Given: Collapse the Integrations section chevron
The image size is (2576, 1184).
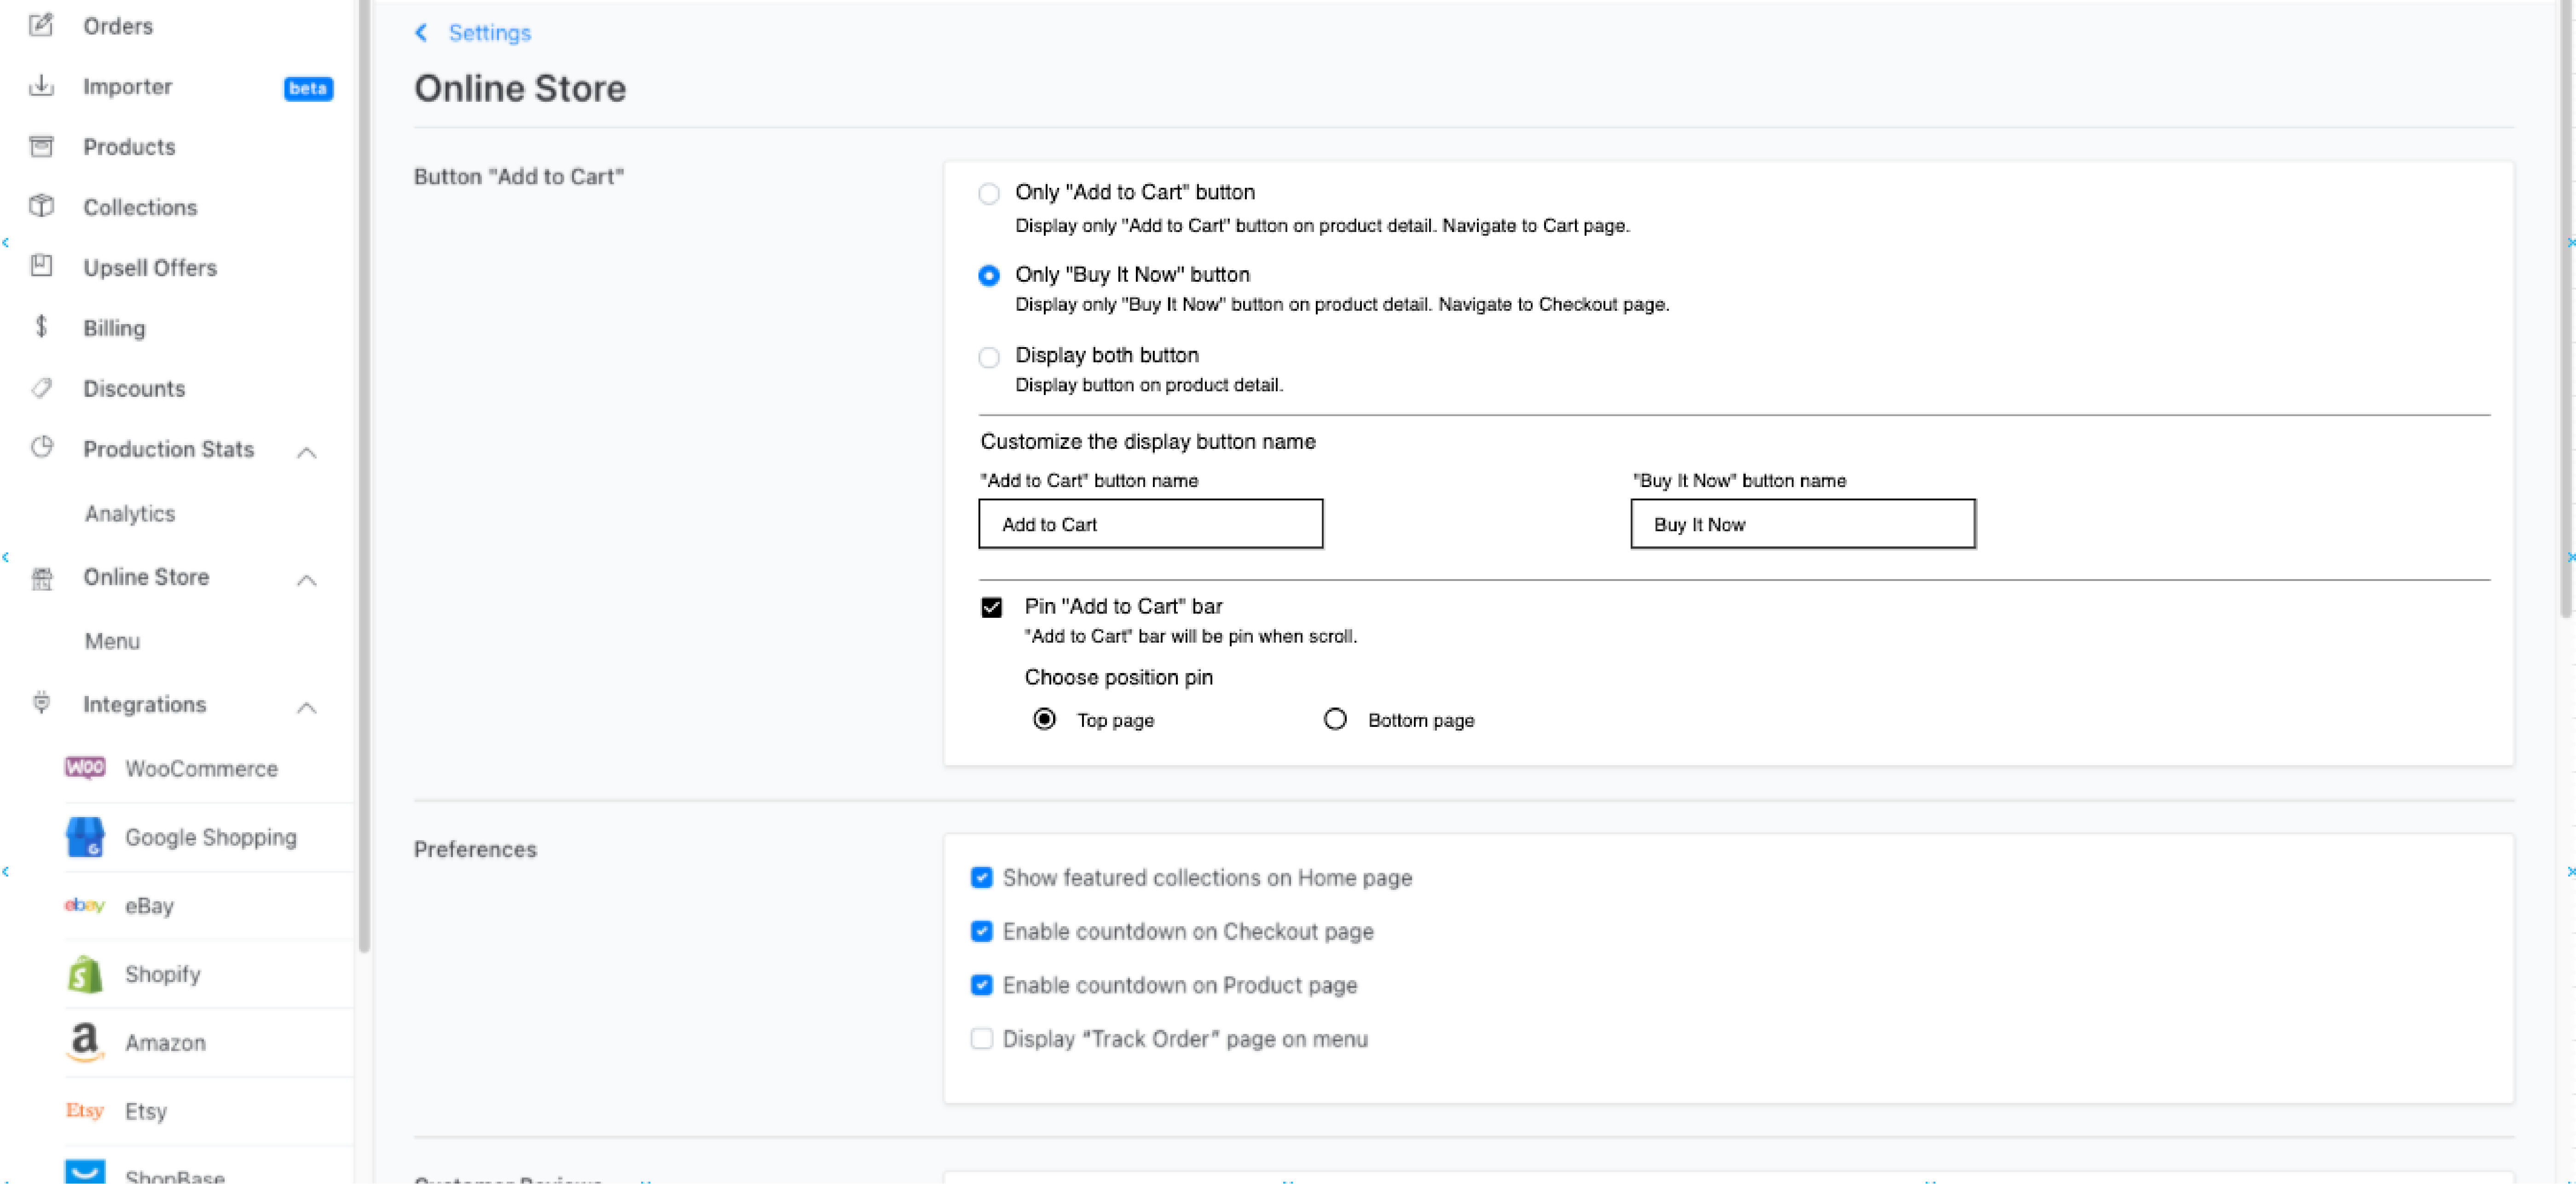Looking at the screenshot, I should pyautogui.click(x=307, y=708).
